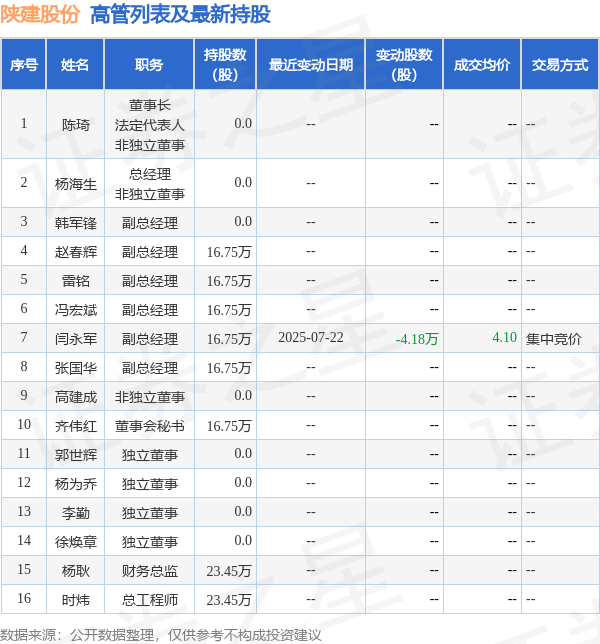Click the name 郭世辉
The height and width of the screenshot is (644, 600).
pos(76,455)
